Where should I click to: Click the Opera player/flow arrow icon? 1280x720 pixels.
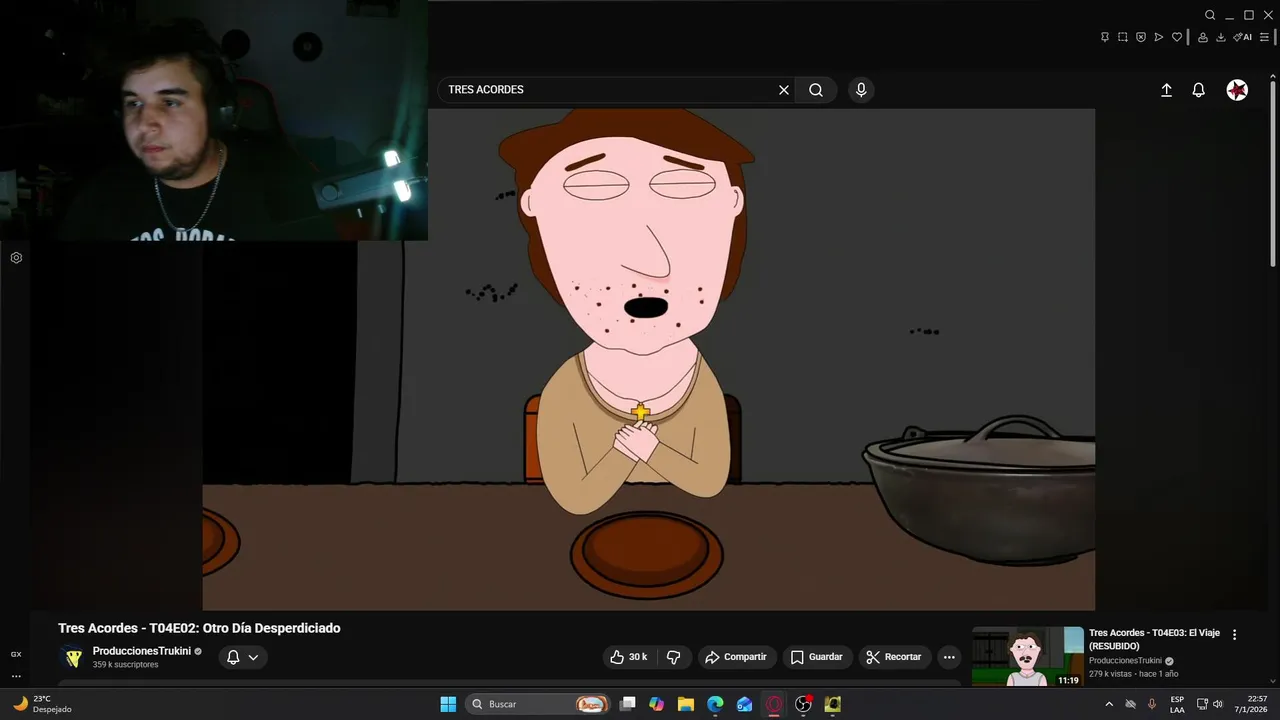coord(1159,37)
